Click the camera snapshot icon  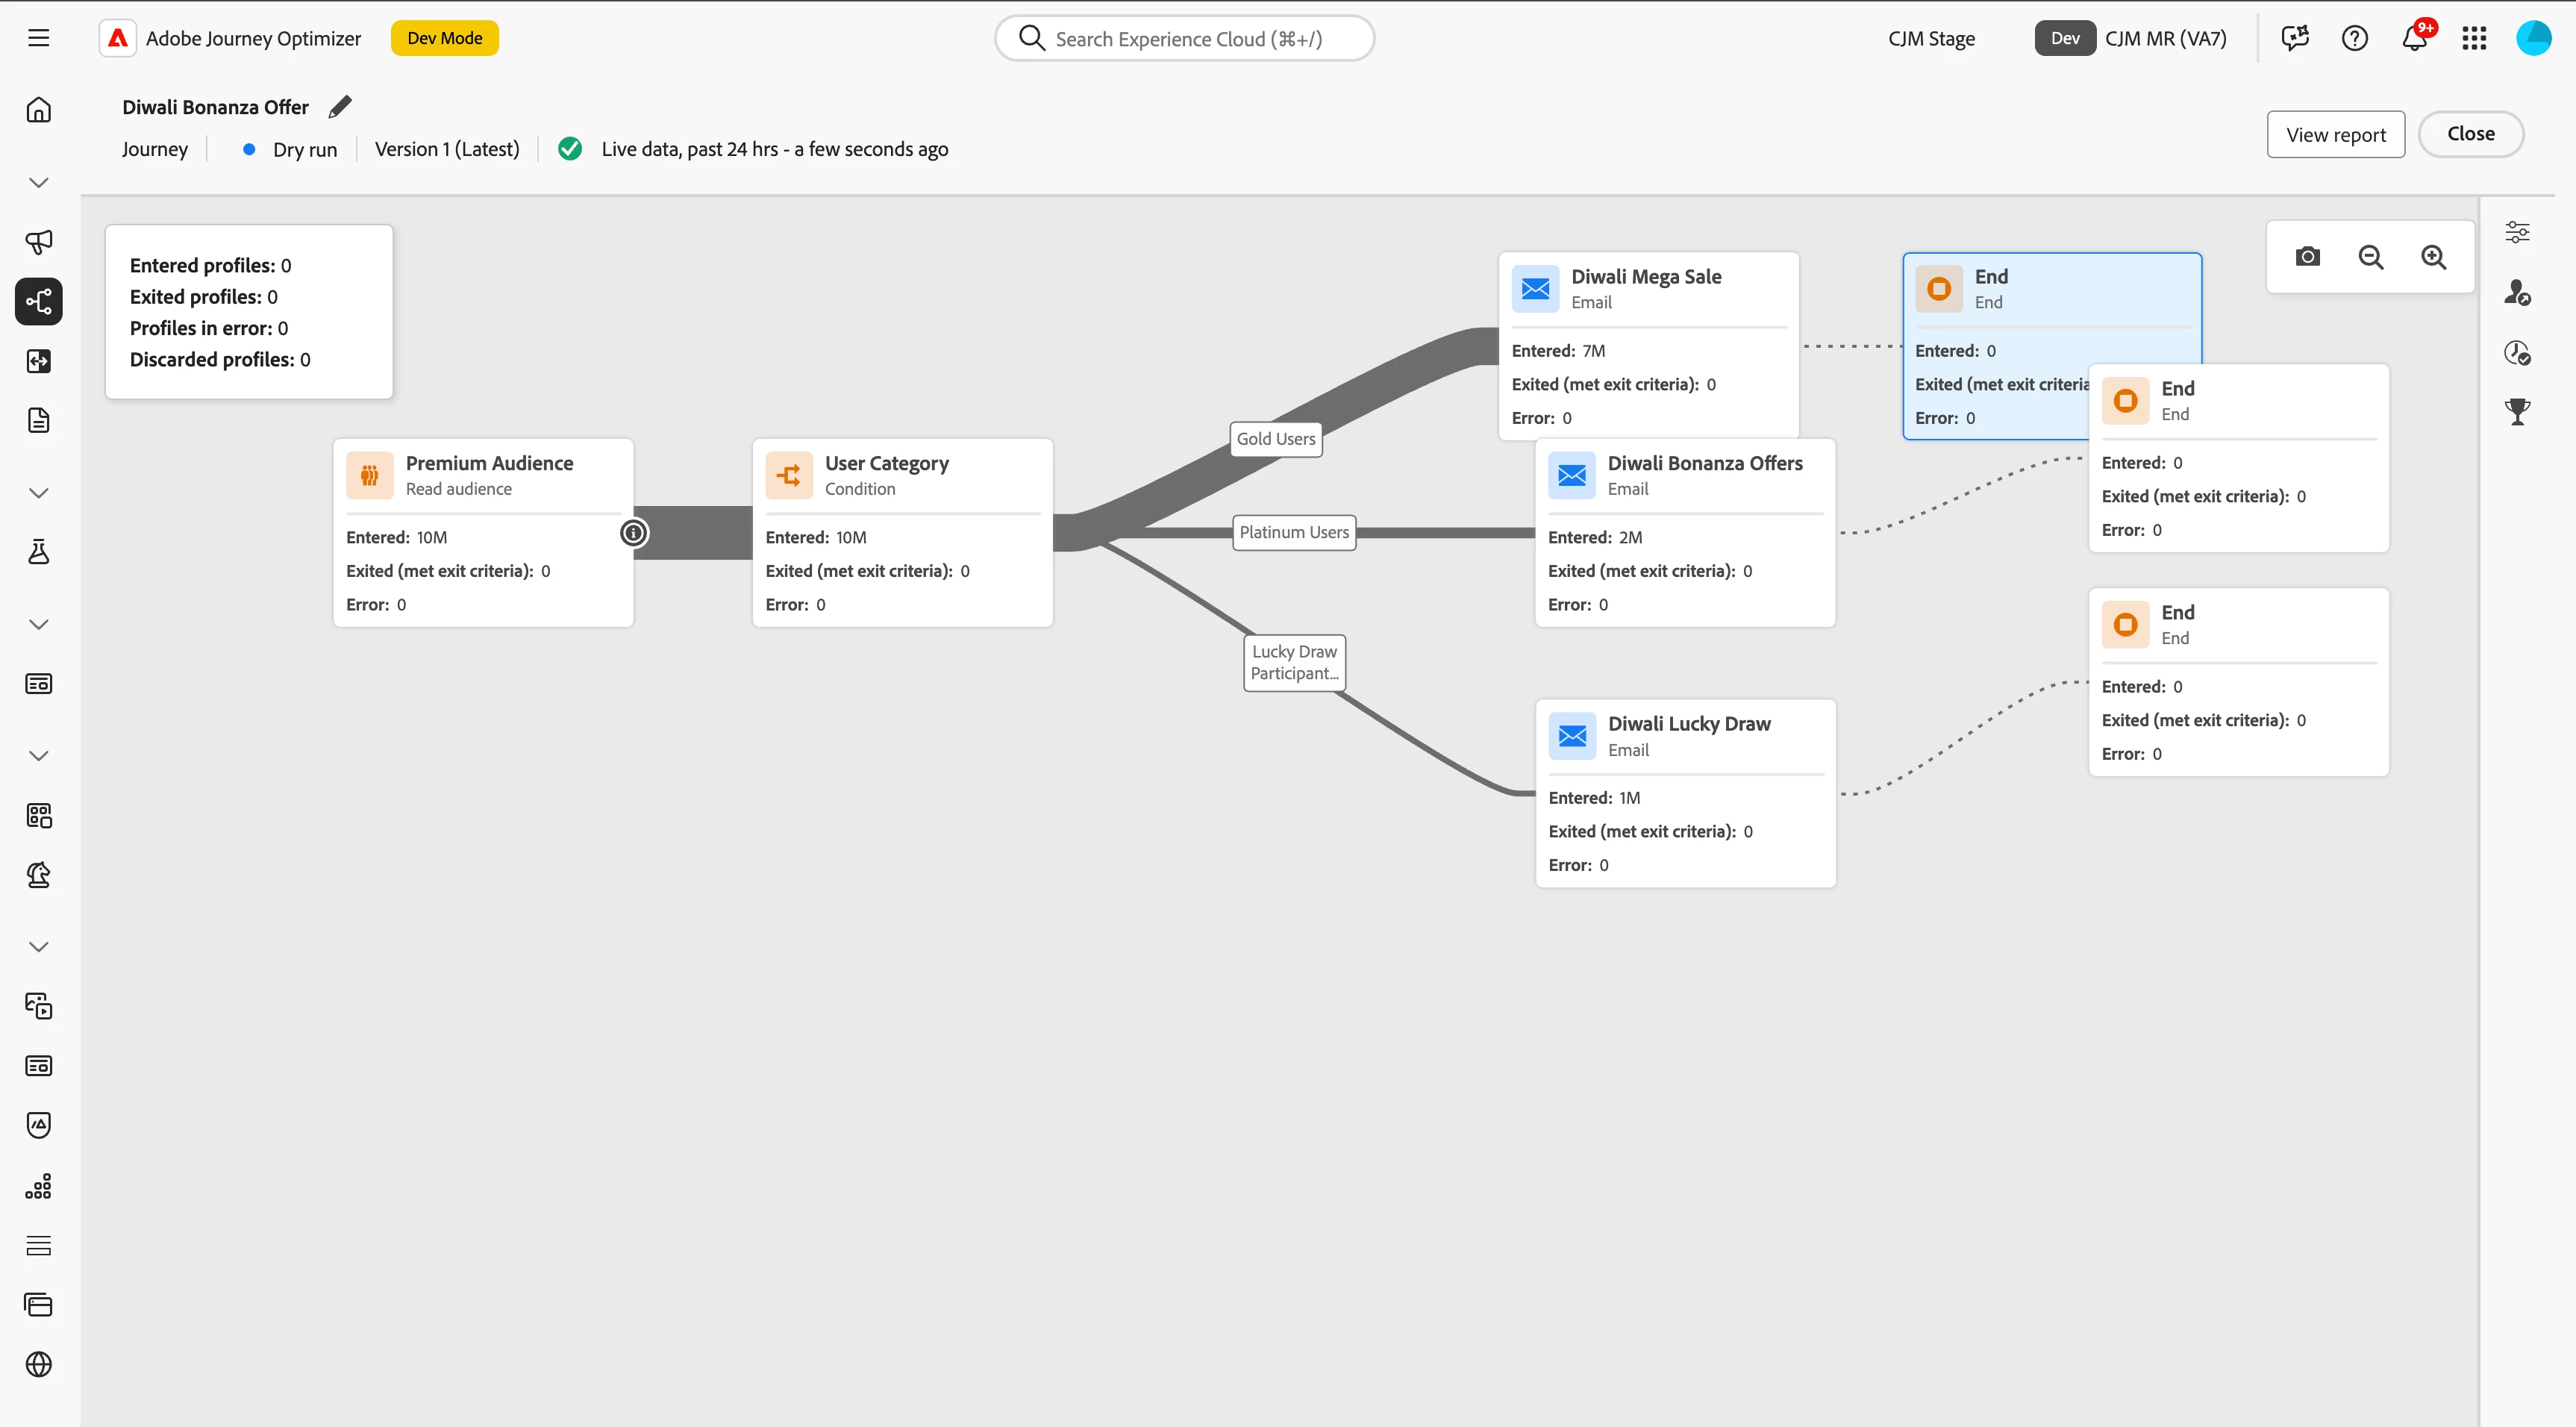2307,257
